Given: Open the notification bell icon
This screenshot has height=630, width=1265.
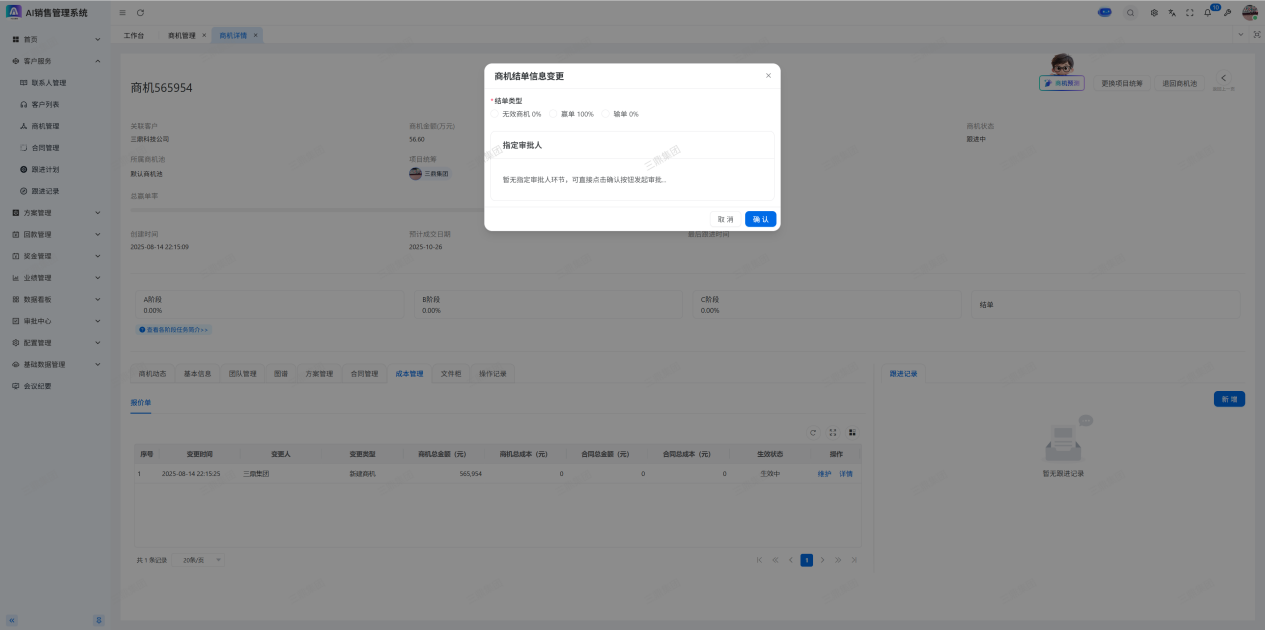Looking at the screenshot, I should pos(1207,13).
